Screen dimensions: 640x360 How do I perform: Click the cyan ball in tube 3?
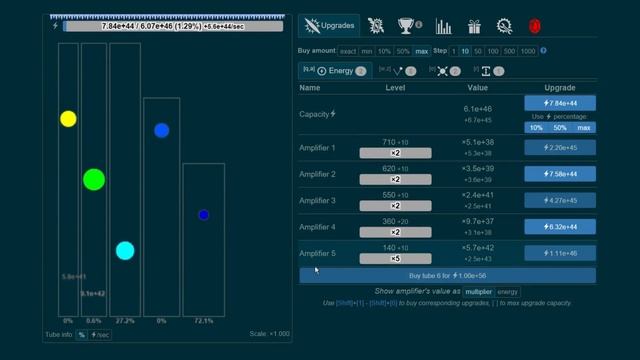point(125,251)
